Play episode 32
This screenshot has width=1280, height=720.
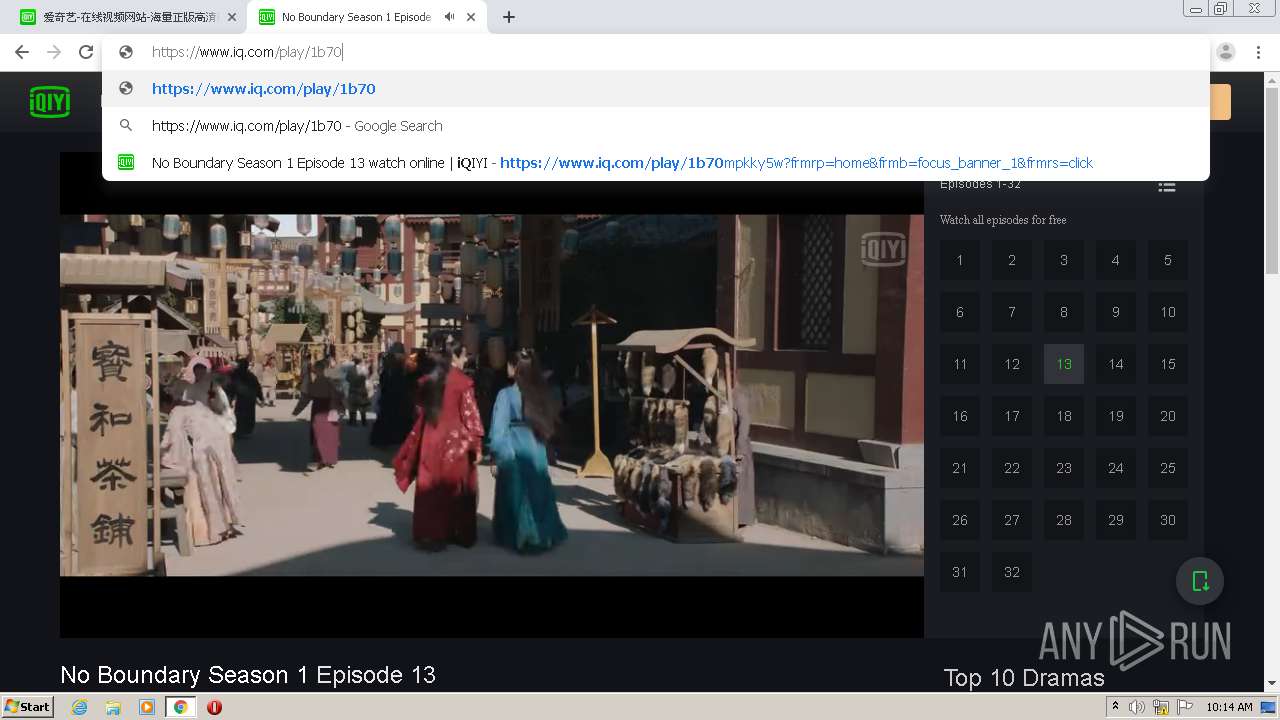1012,572
